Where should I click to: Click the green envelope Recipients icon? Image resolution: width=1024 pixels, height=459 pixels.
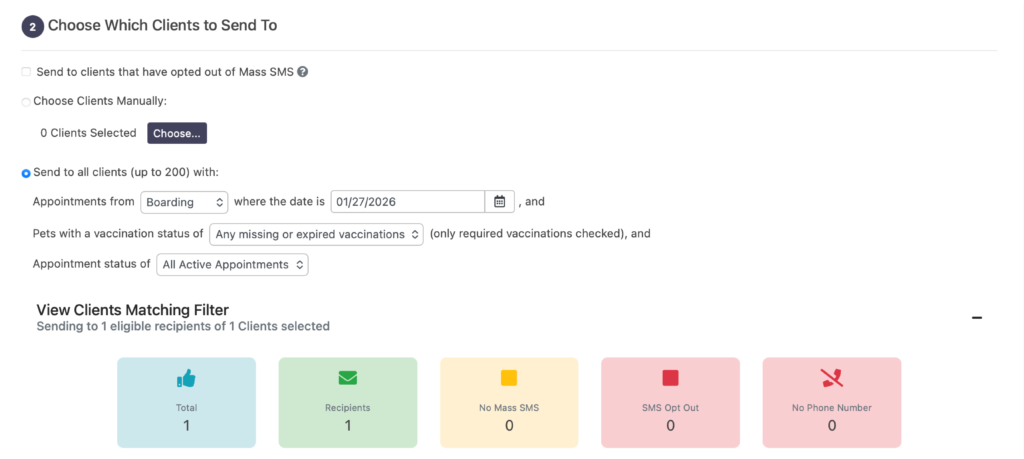347,378
